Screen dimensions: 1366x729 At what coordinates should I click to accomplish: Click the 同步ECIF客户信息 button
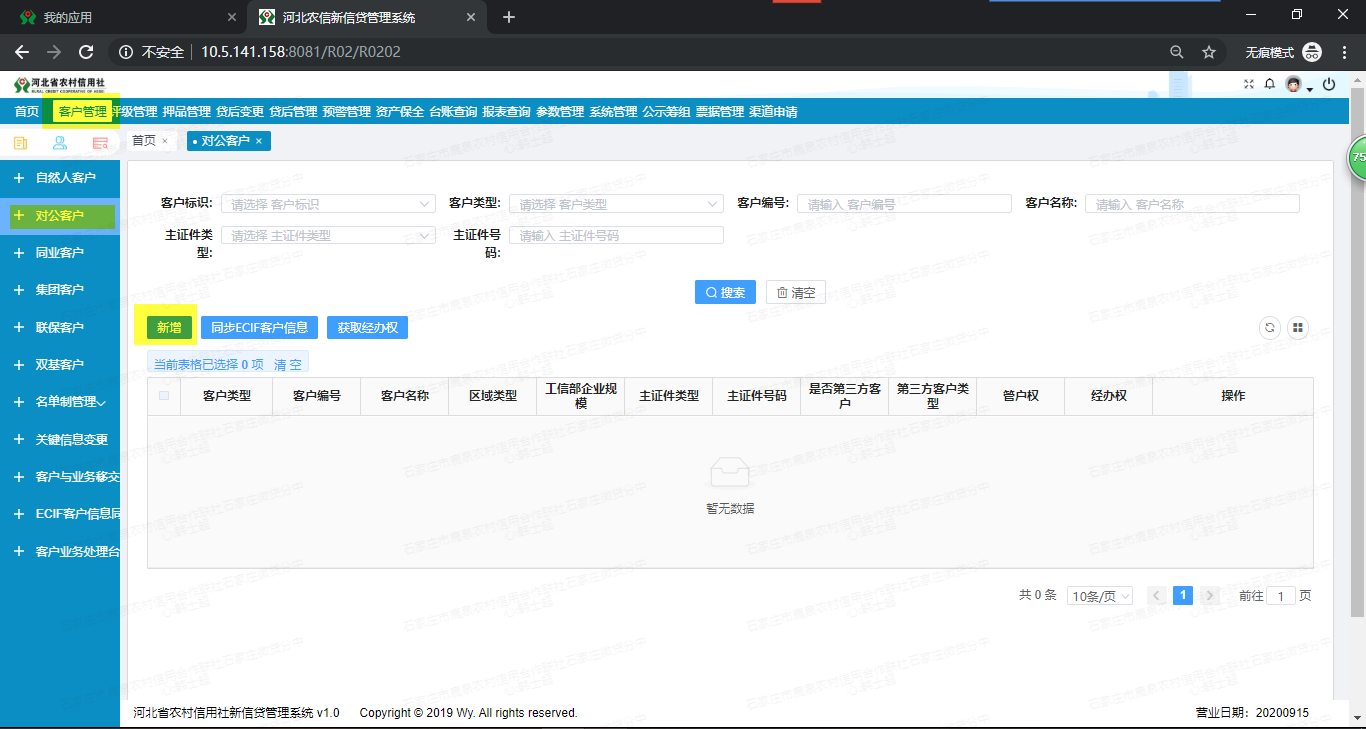tap(259, 327)
